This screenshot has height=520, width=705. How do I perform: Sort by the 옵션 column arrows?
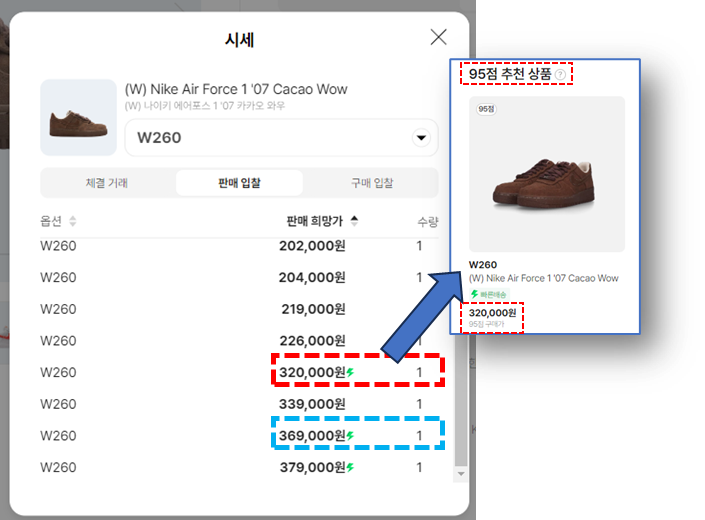[x=72, y=221]
